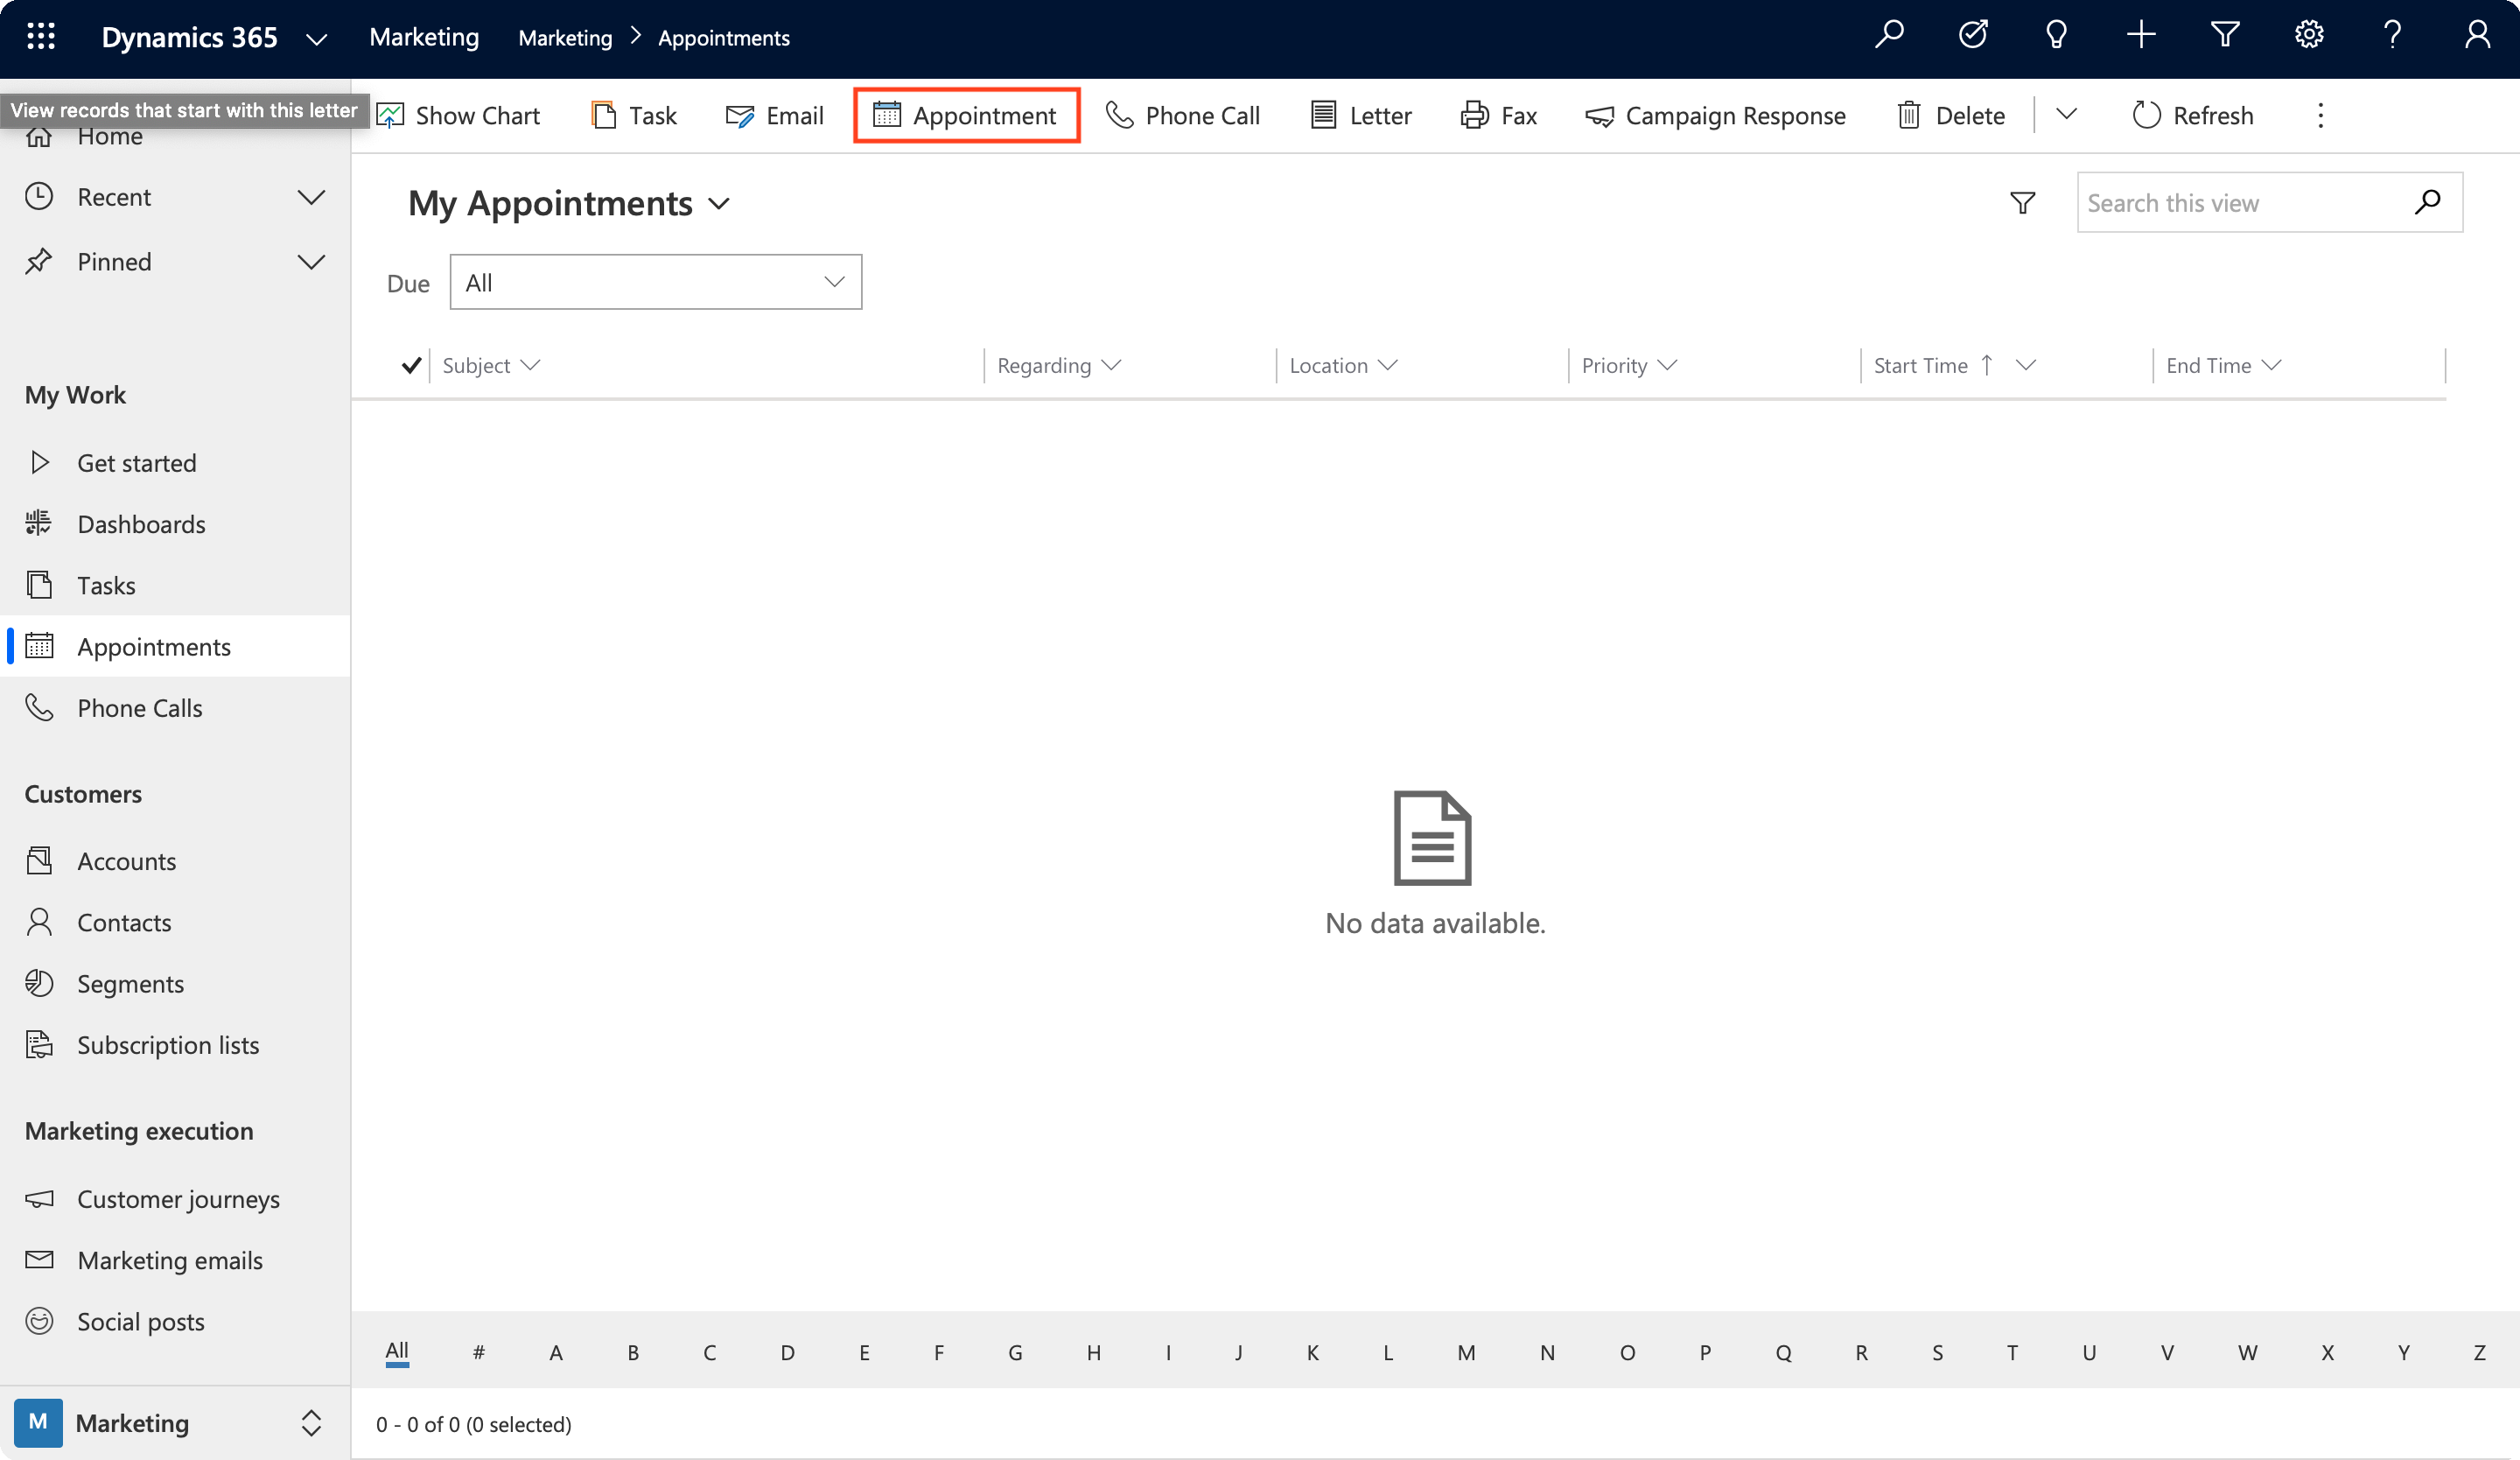Image resolution: width=2520 pixels, height=1460 pixels.
Task: Select Appointments in sidebar
Action: (175, 646)
